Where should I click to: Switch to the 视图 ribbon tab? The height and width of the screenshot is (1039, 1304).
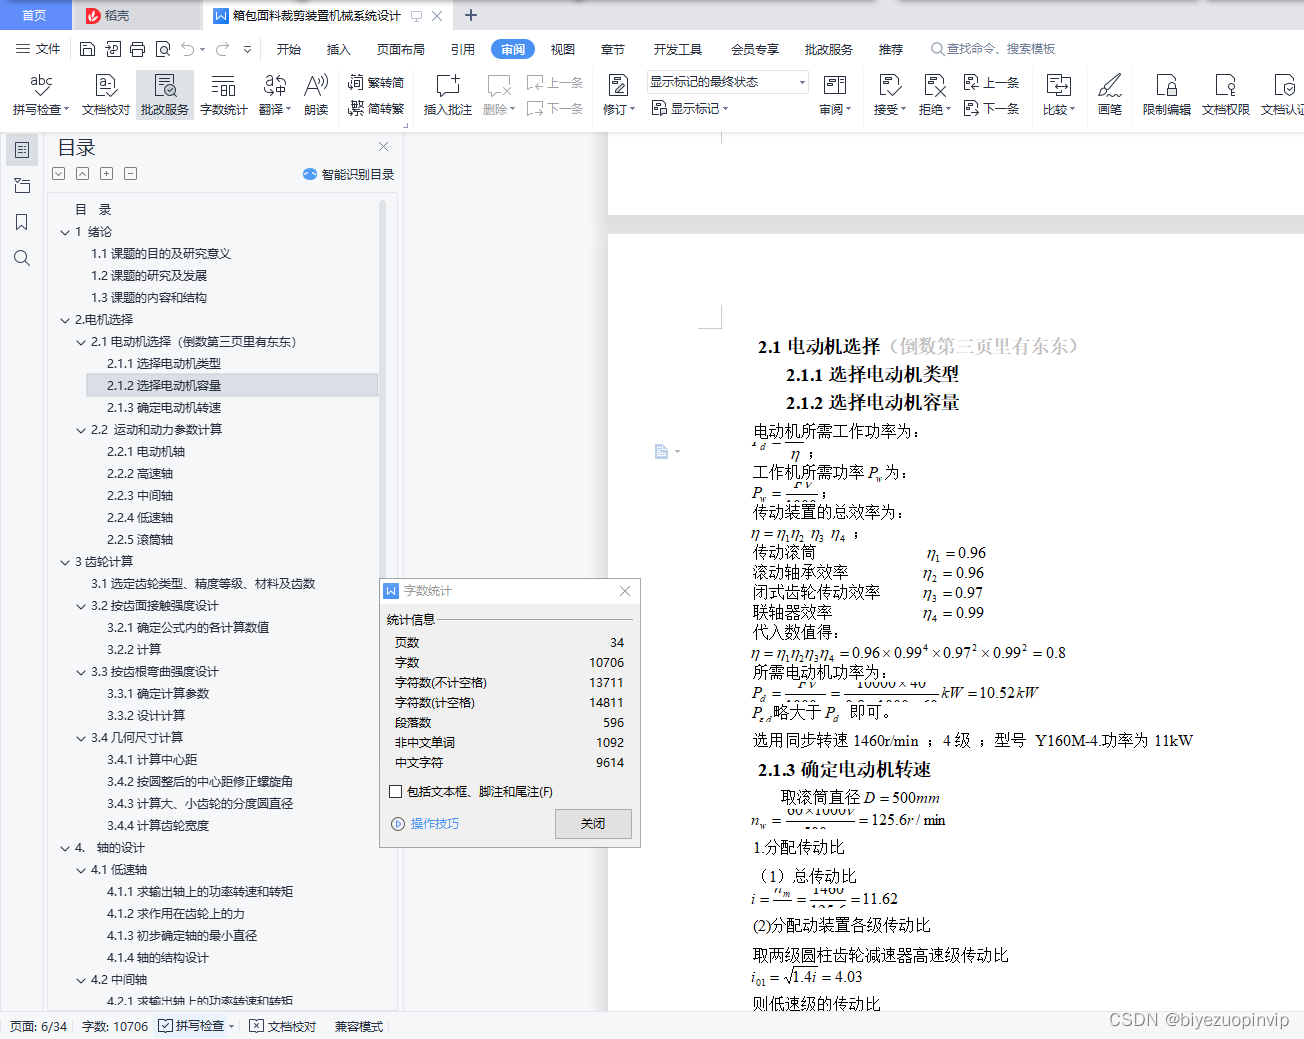[563, 49]
